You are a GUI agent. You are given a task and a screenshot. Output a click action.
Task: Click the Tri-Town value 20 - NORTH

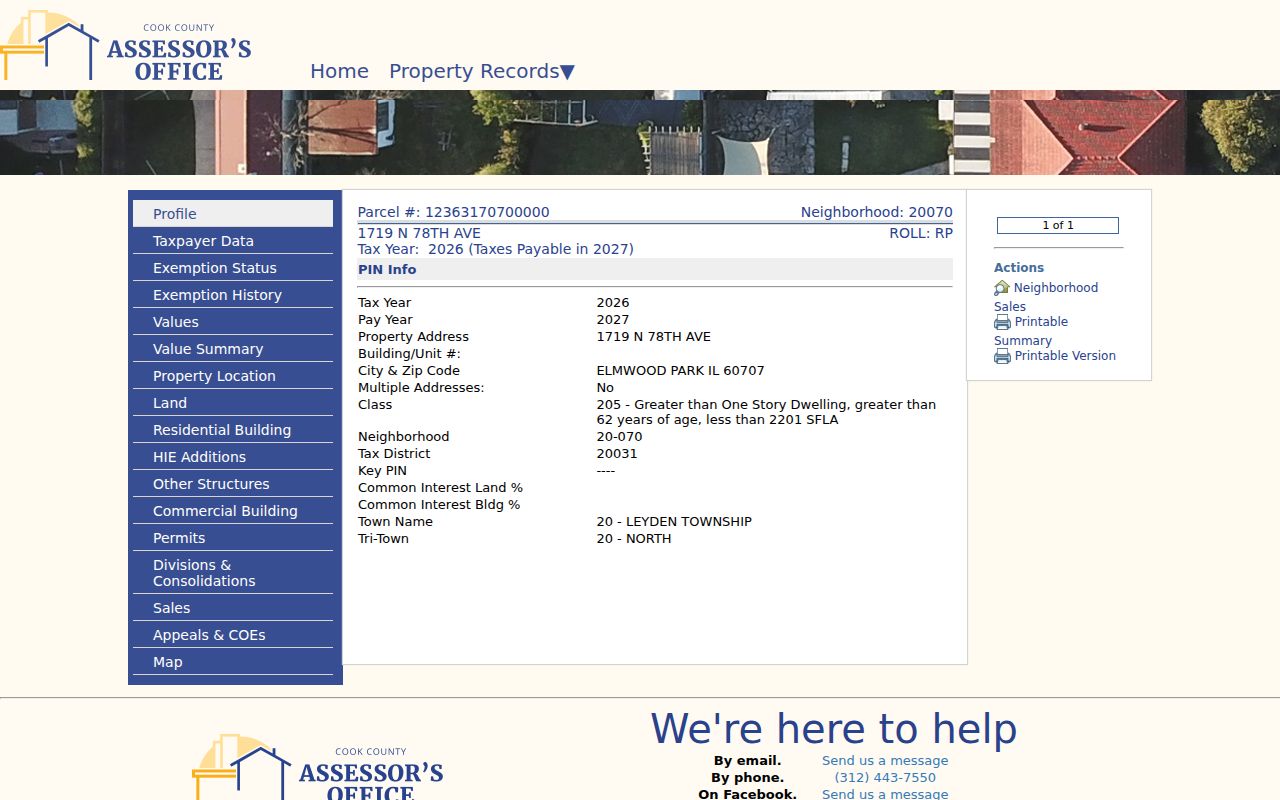point(634,539)
